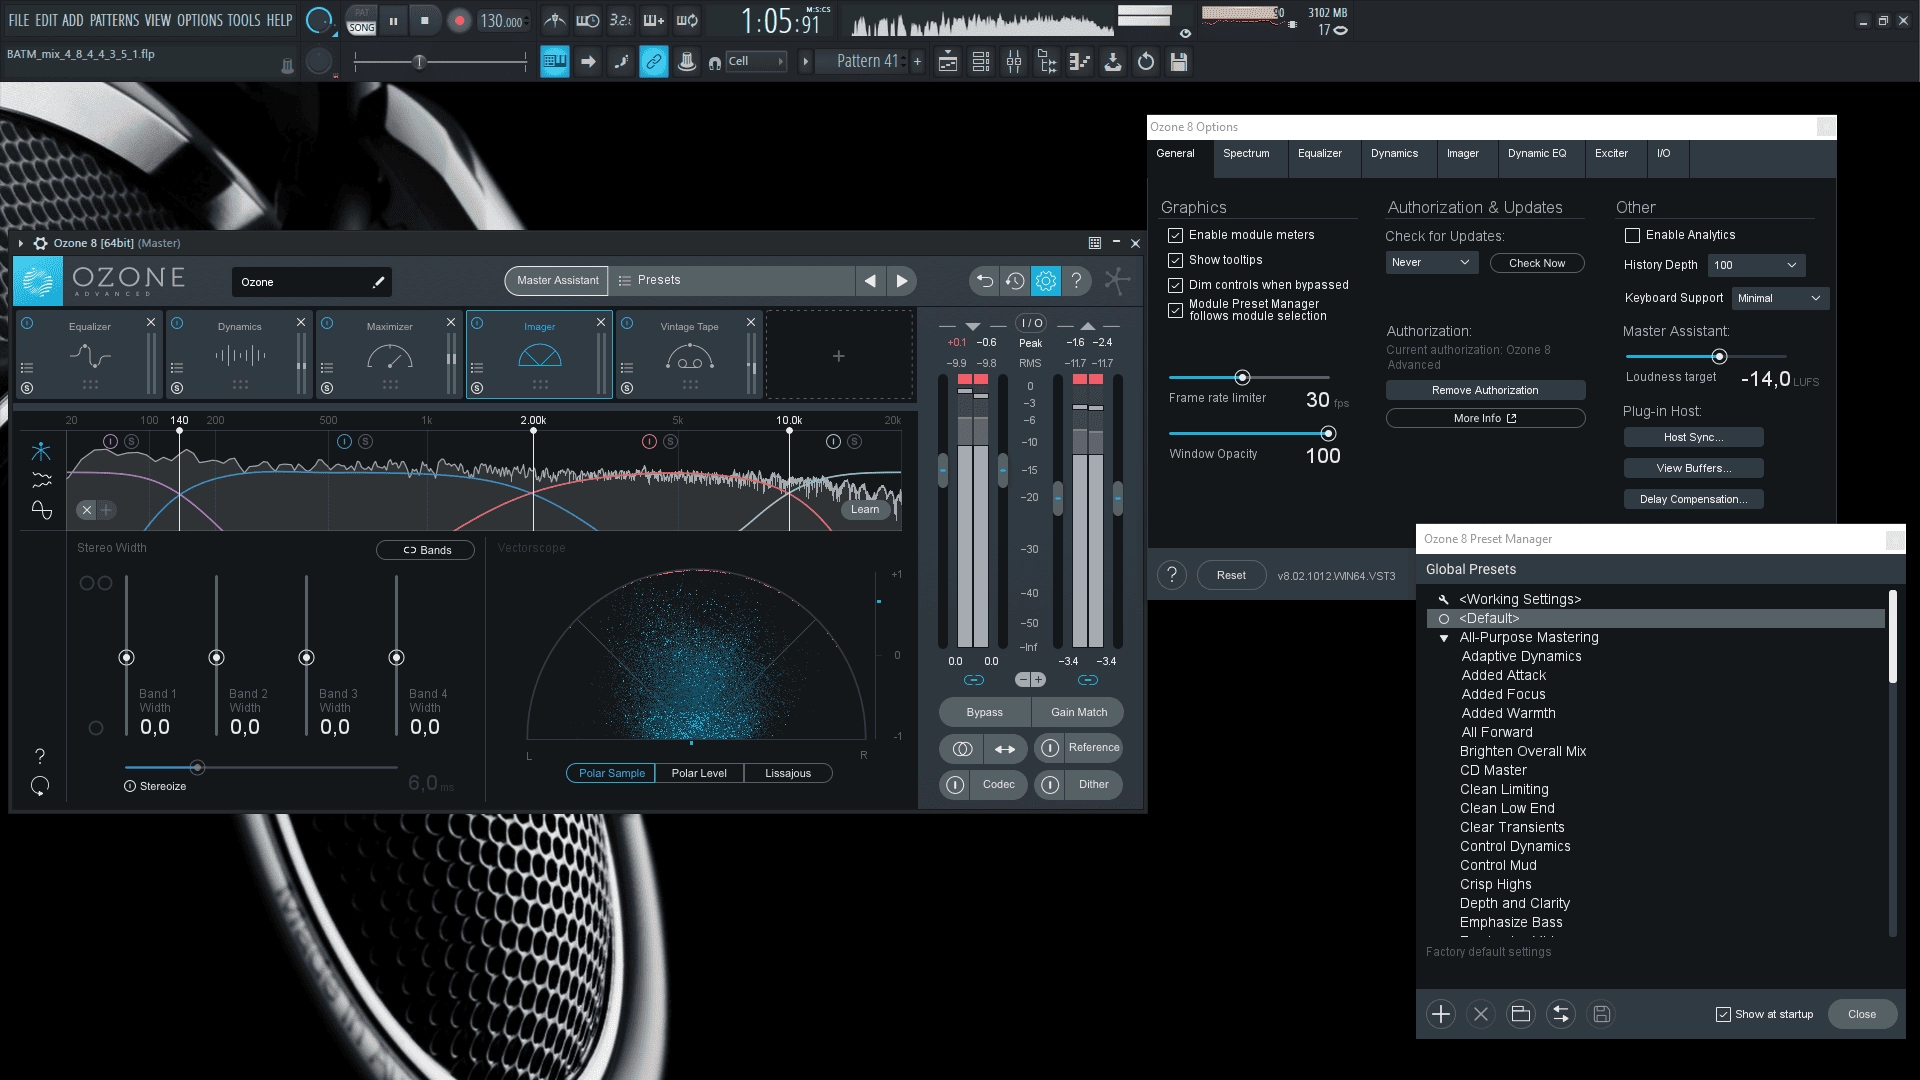Click Remove Authorization button

(1485, 390)
